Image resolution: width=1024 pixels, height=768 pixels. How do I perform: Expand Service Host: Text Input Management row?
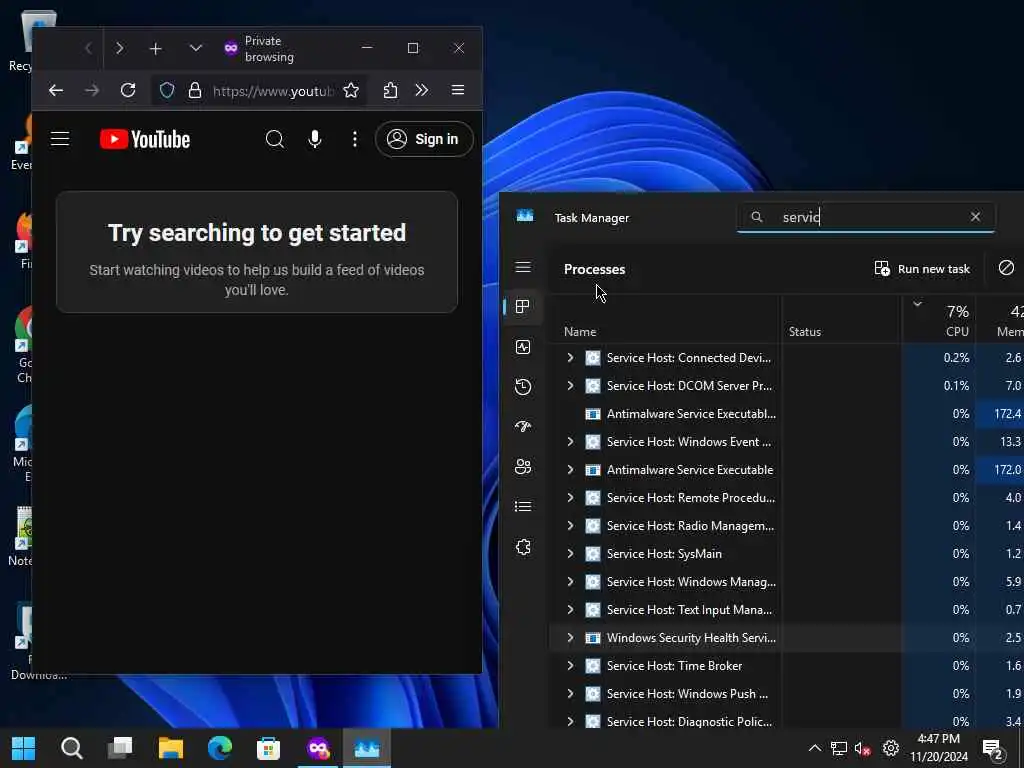570,610
